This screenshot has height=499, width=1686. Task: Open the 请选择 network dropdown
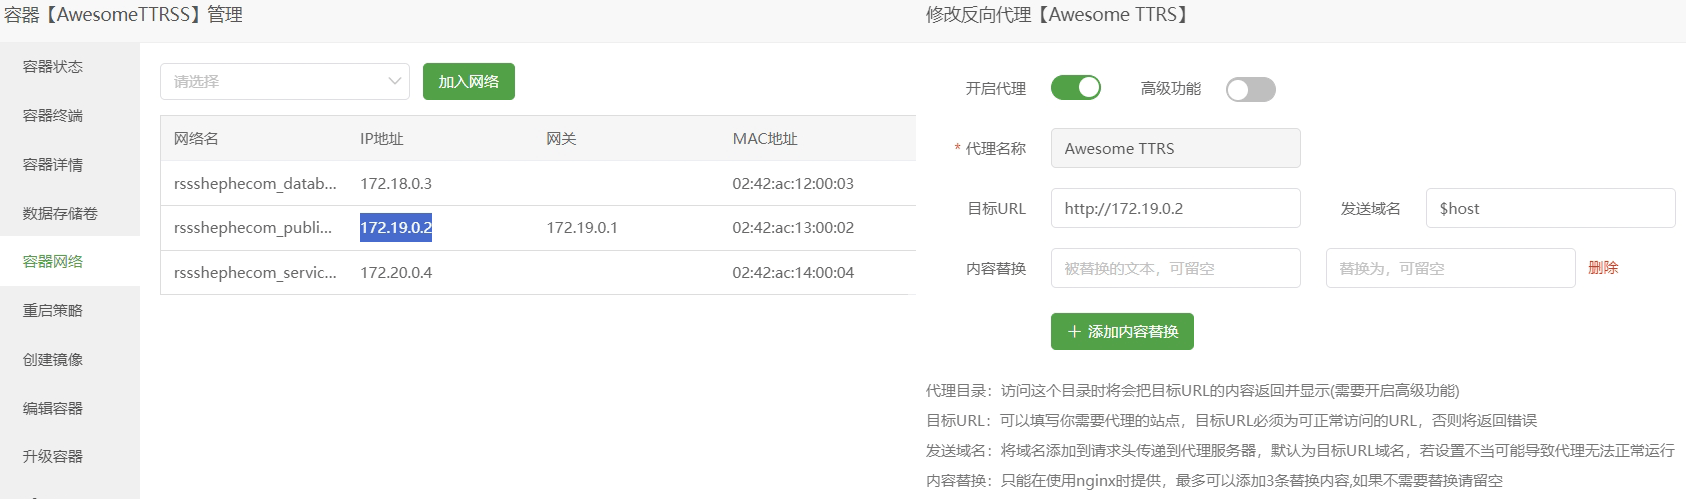pyautogui.click(x=284, y=82)
